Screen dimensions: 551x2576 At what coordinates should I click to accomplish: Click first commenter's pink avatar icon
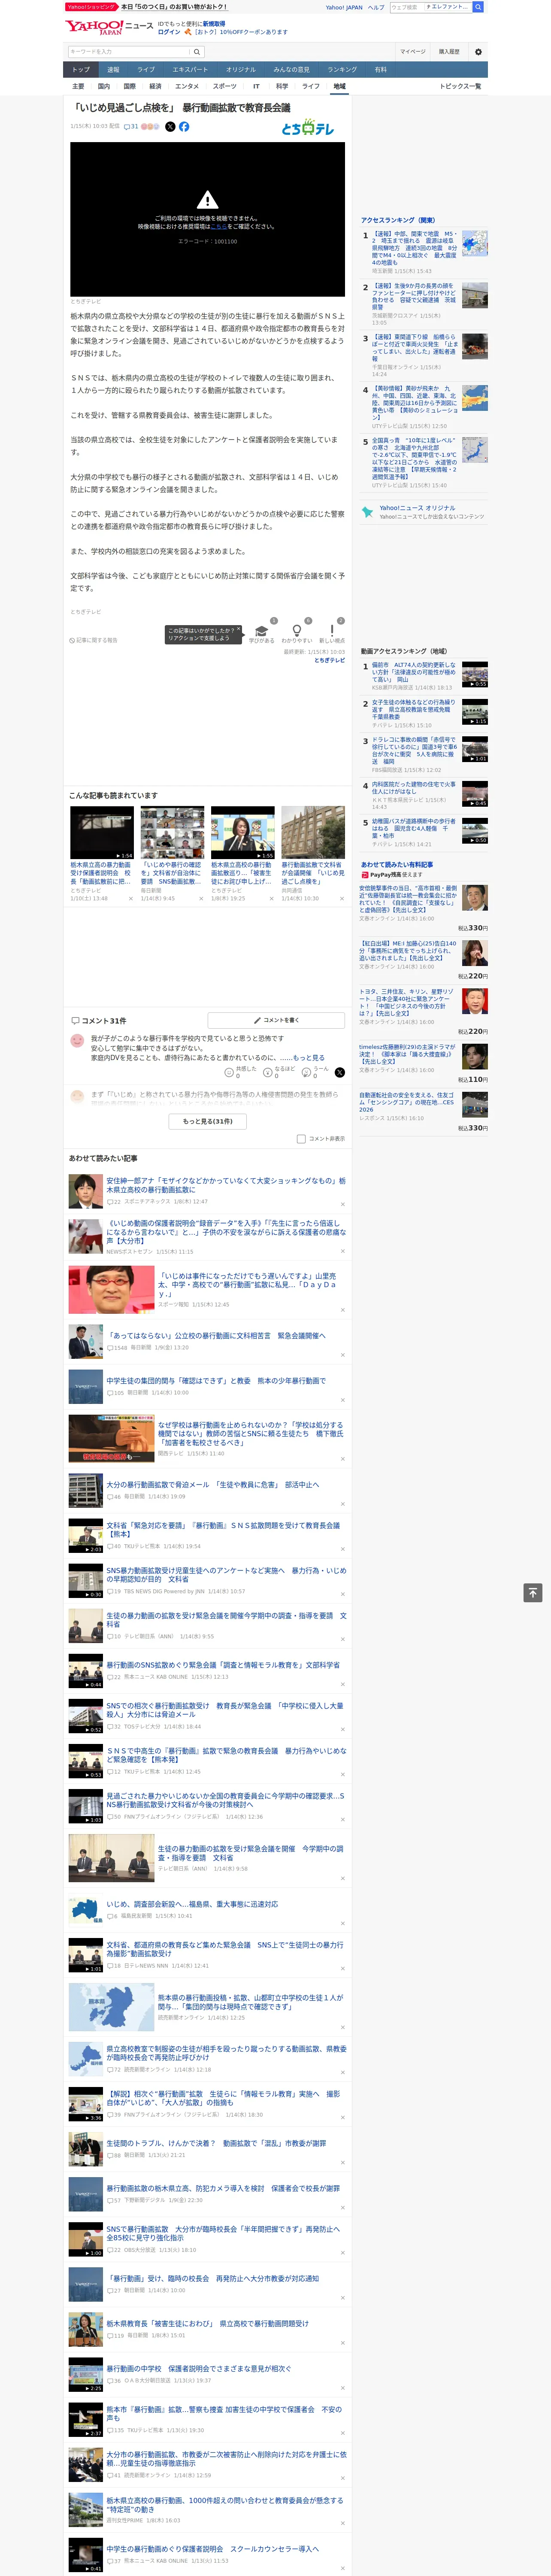coord(77,1041)
